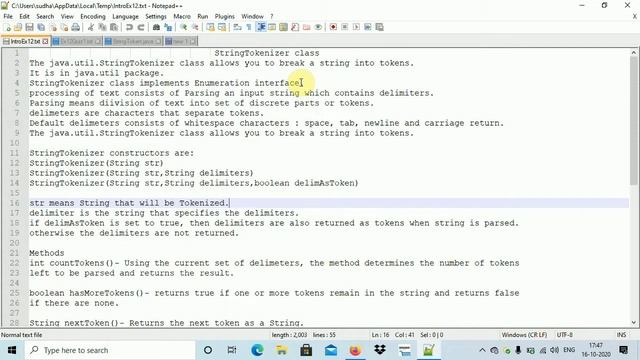Open Find with the binoculars icon
640x360 pixels.
[x=156, y=27]
